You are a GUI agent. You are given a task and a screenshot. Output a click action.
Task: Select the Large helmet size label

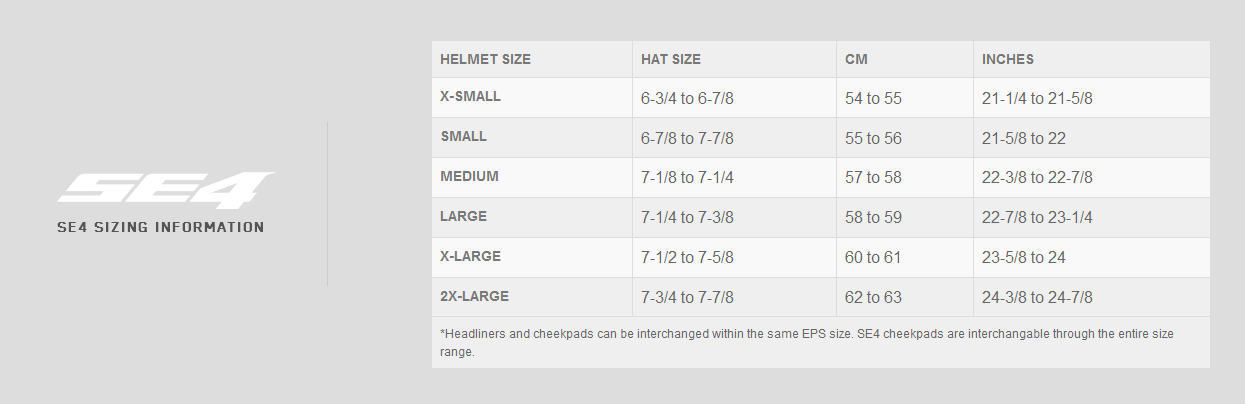point(464,216)
